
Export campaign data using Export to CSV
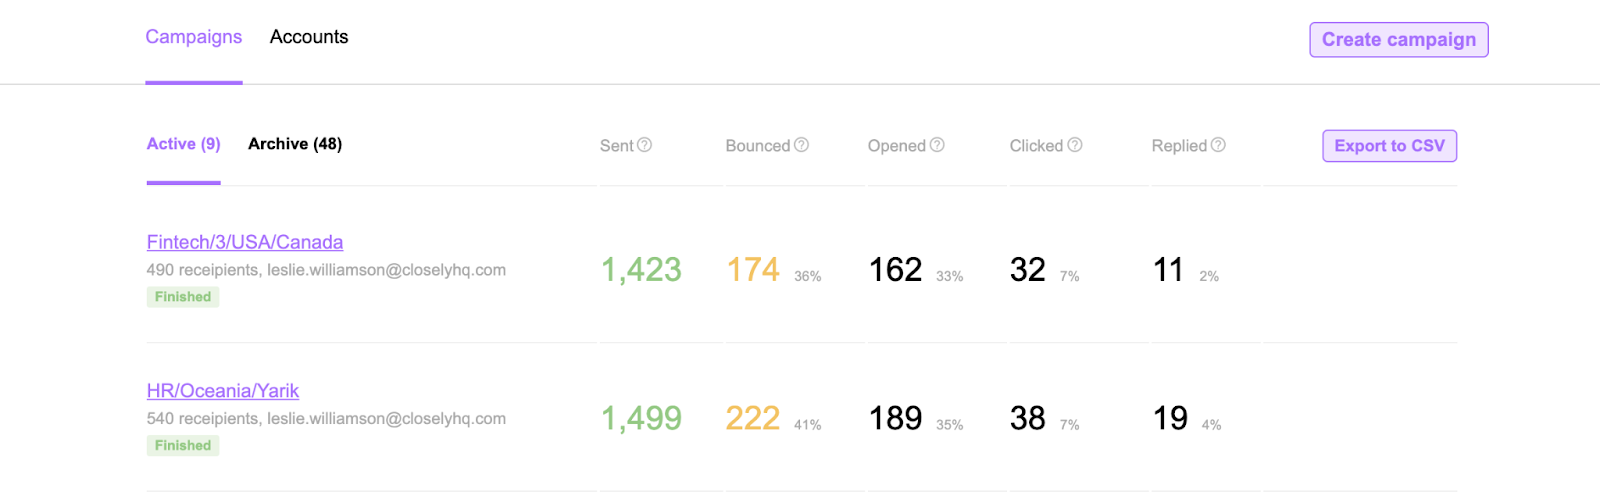point(1390,146)
